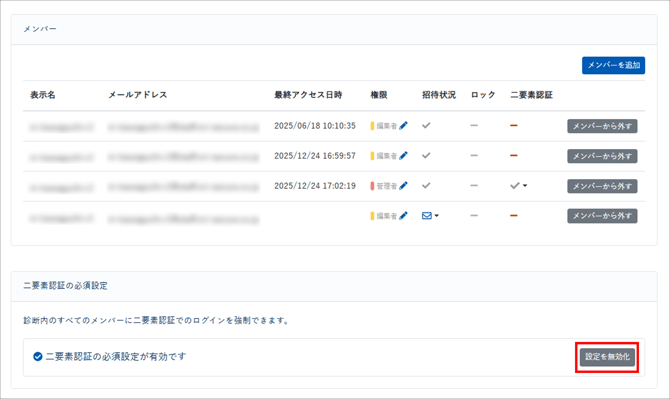Click the メールアドレス column header

(138, 95)
